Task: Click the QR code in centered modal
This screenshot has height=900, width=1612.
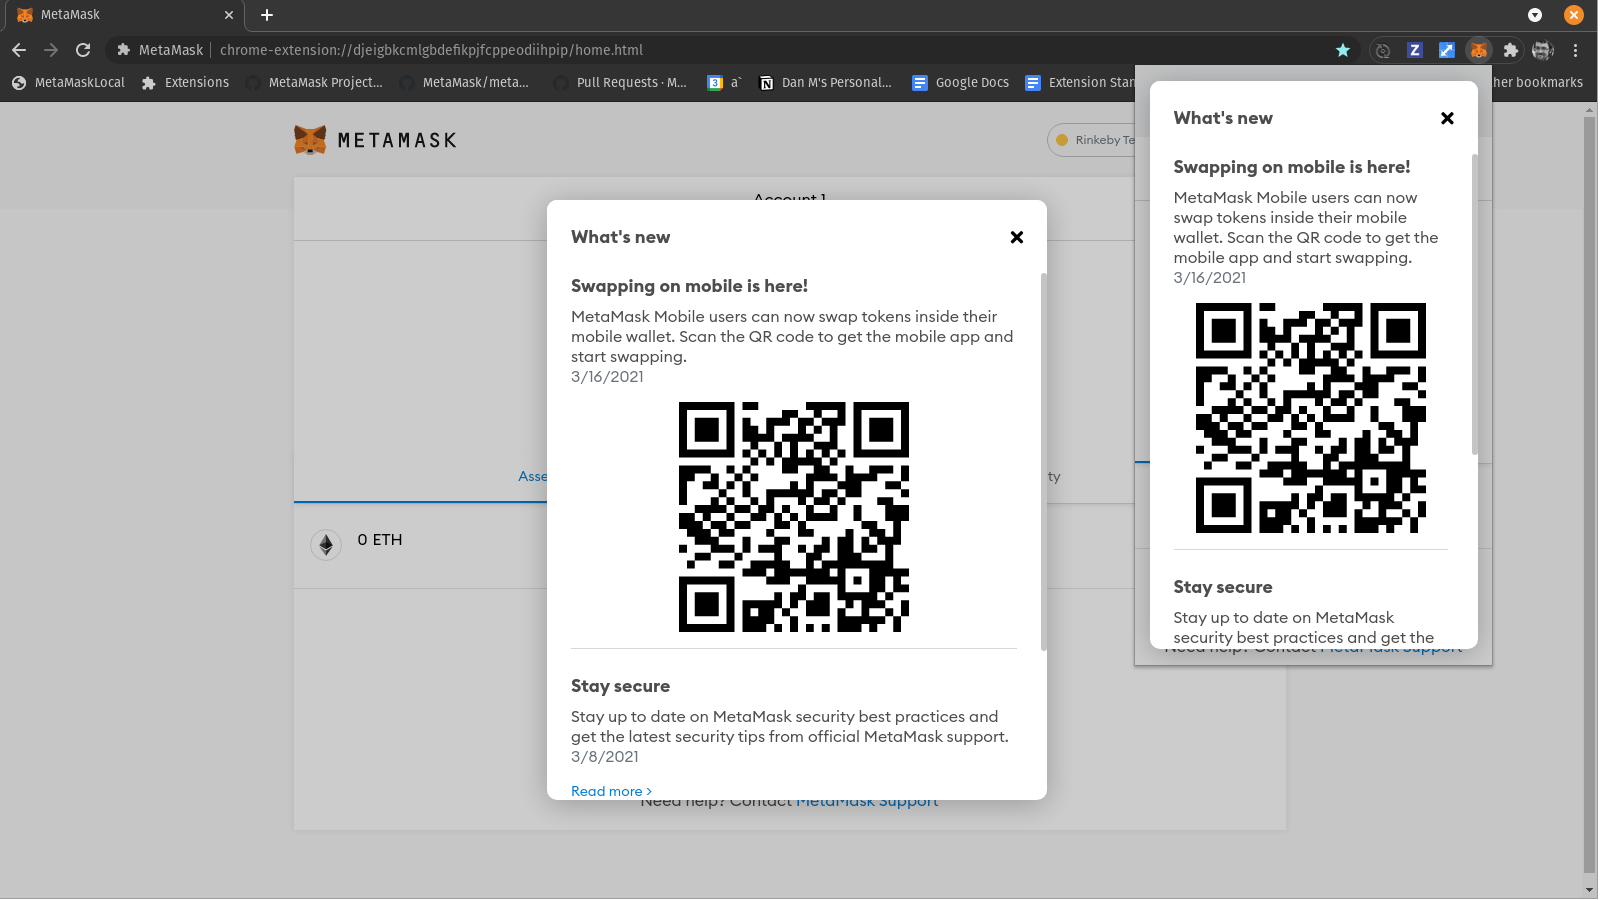Action: click(x=794, y=517)
